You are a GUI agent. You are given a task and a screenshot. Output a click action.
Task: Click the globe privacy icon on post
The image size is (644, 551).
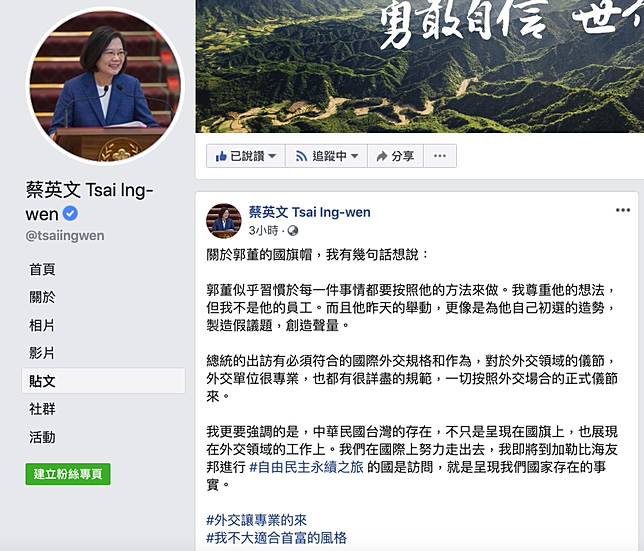(293, 231)
